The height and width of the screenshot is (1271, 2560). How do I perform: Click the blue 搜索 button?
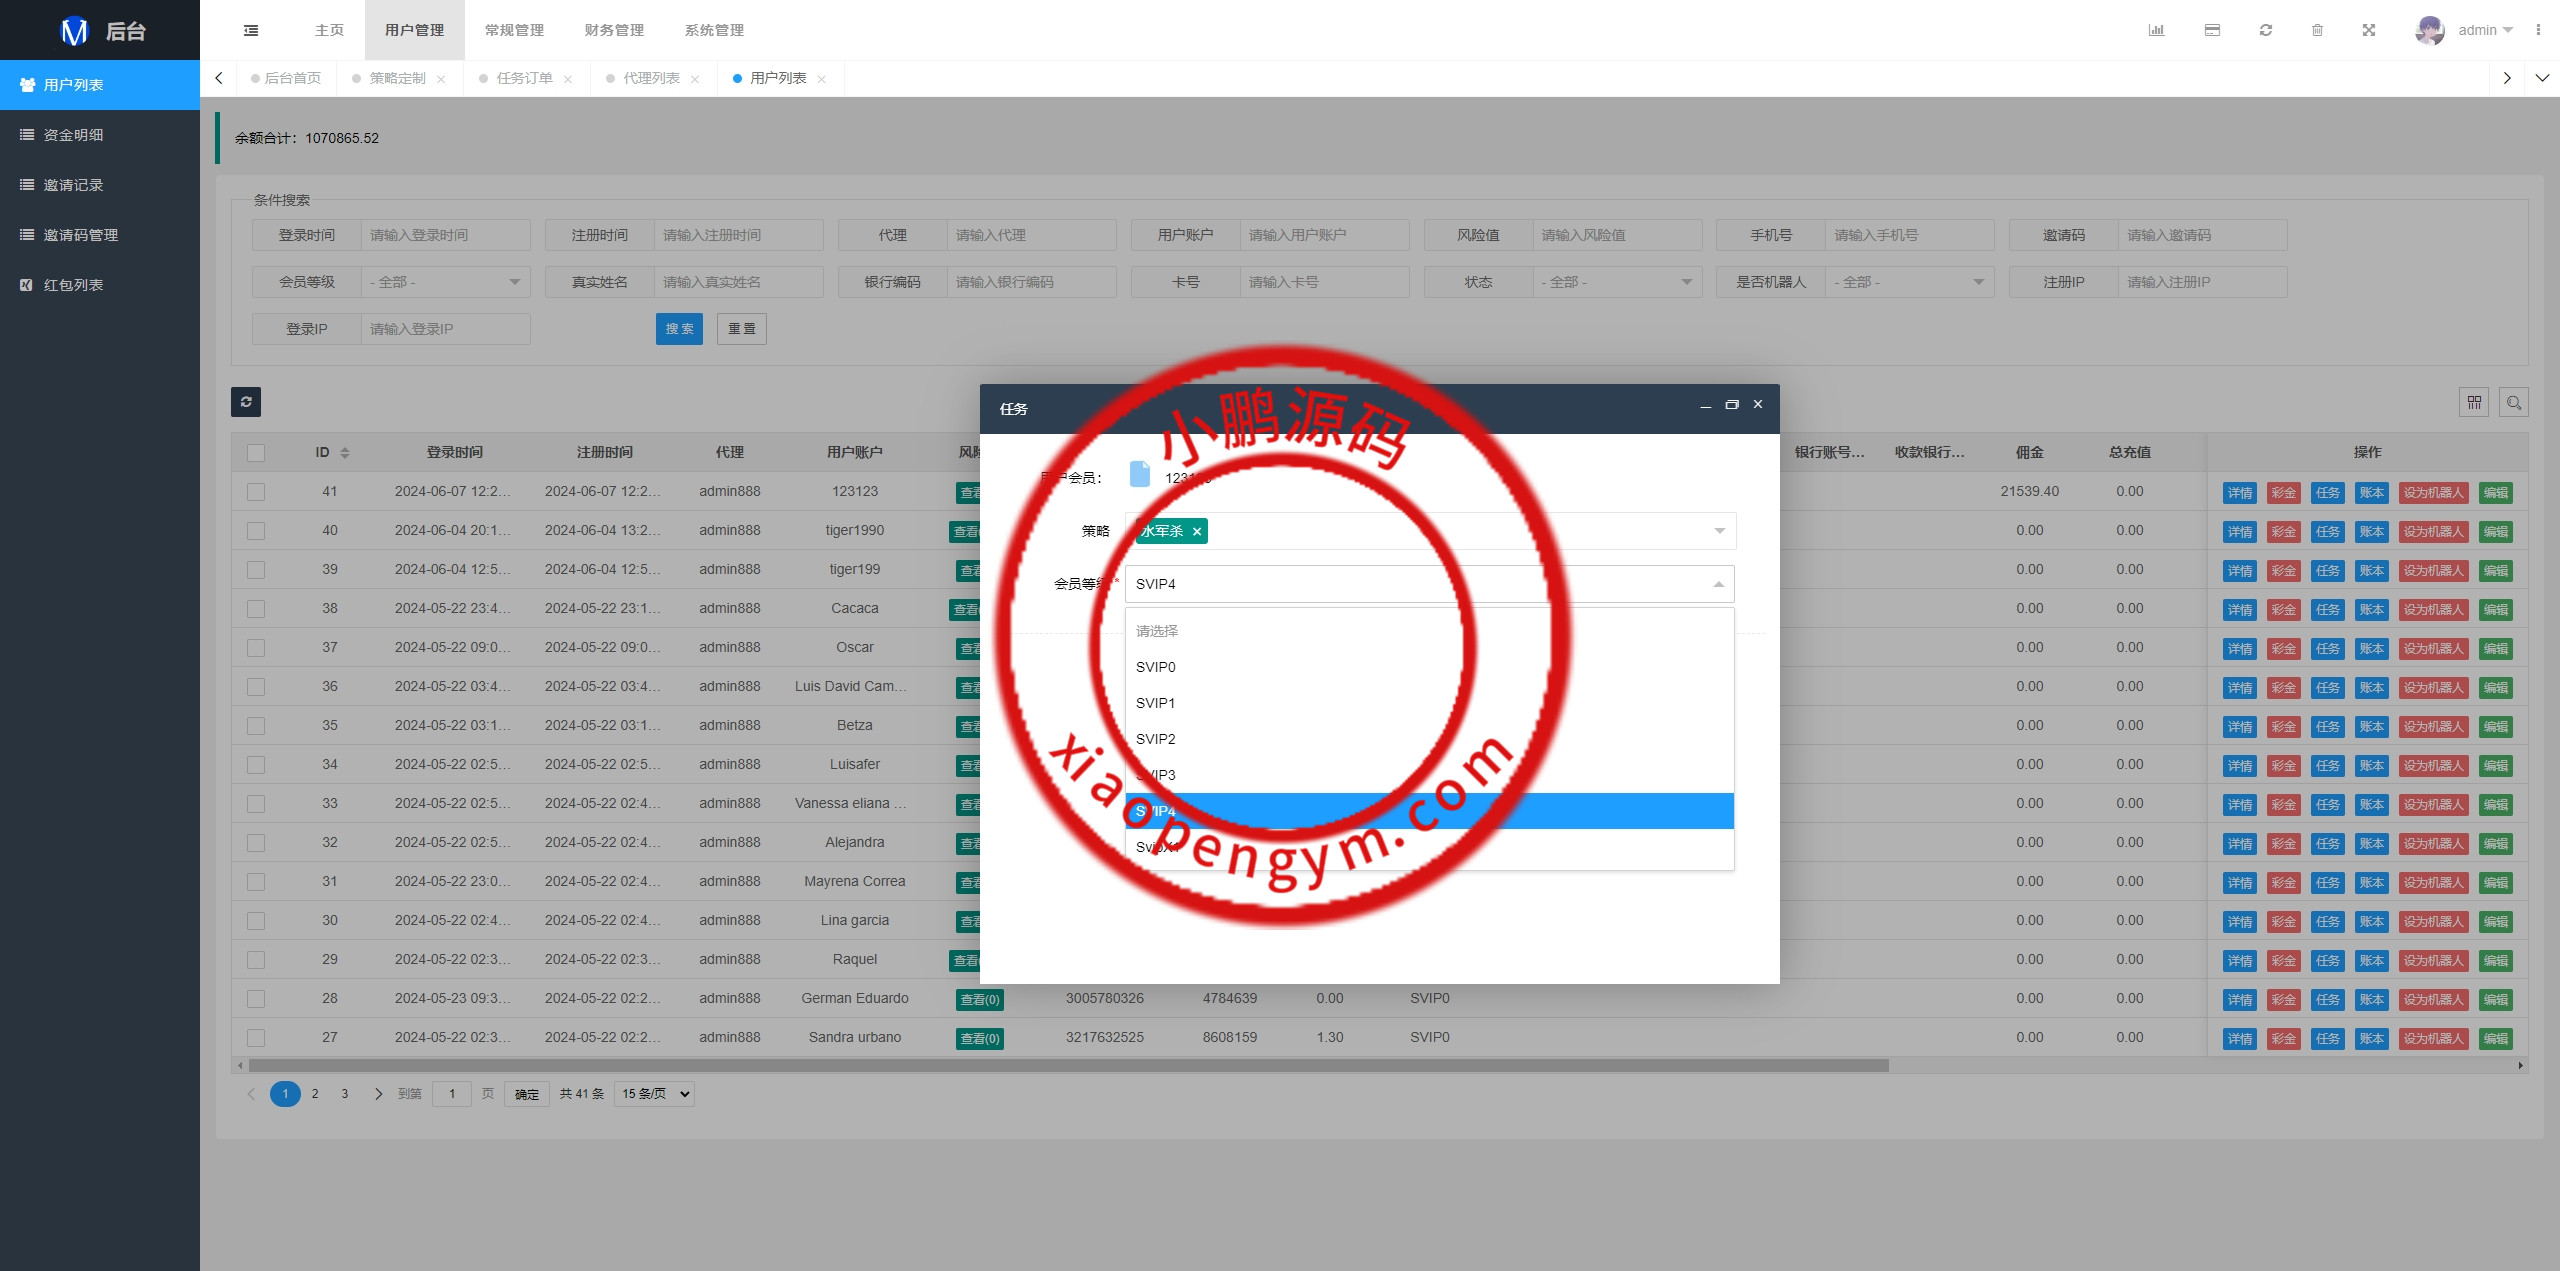click(x=679, y=329)
